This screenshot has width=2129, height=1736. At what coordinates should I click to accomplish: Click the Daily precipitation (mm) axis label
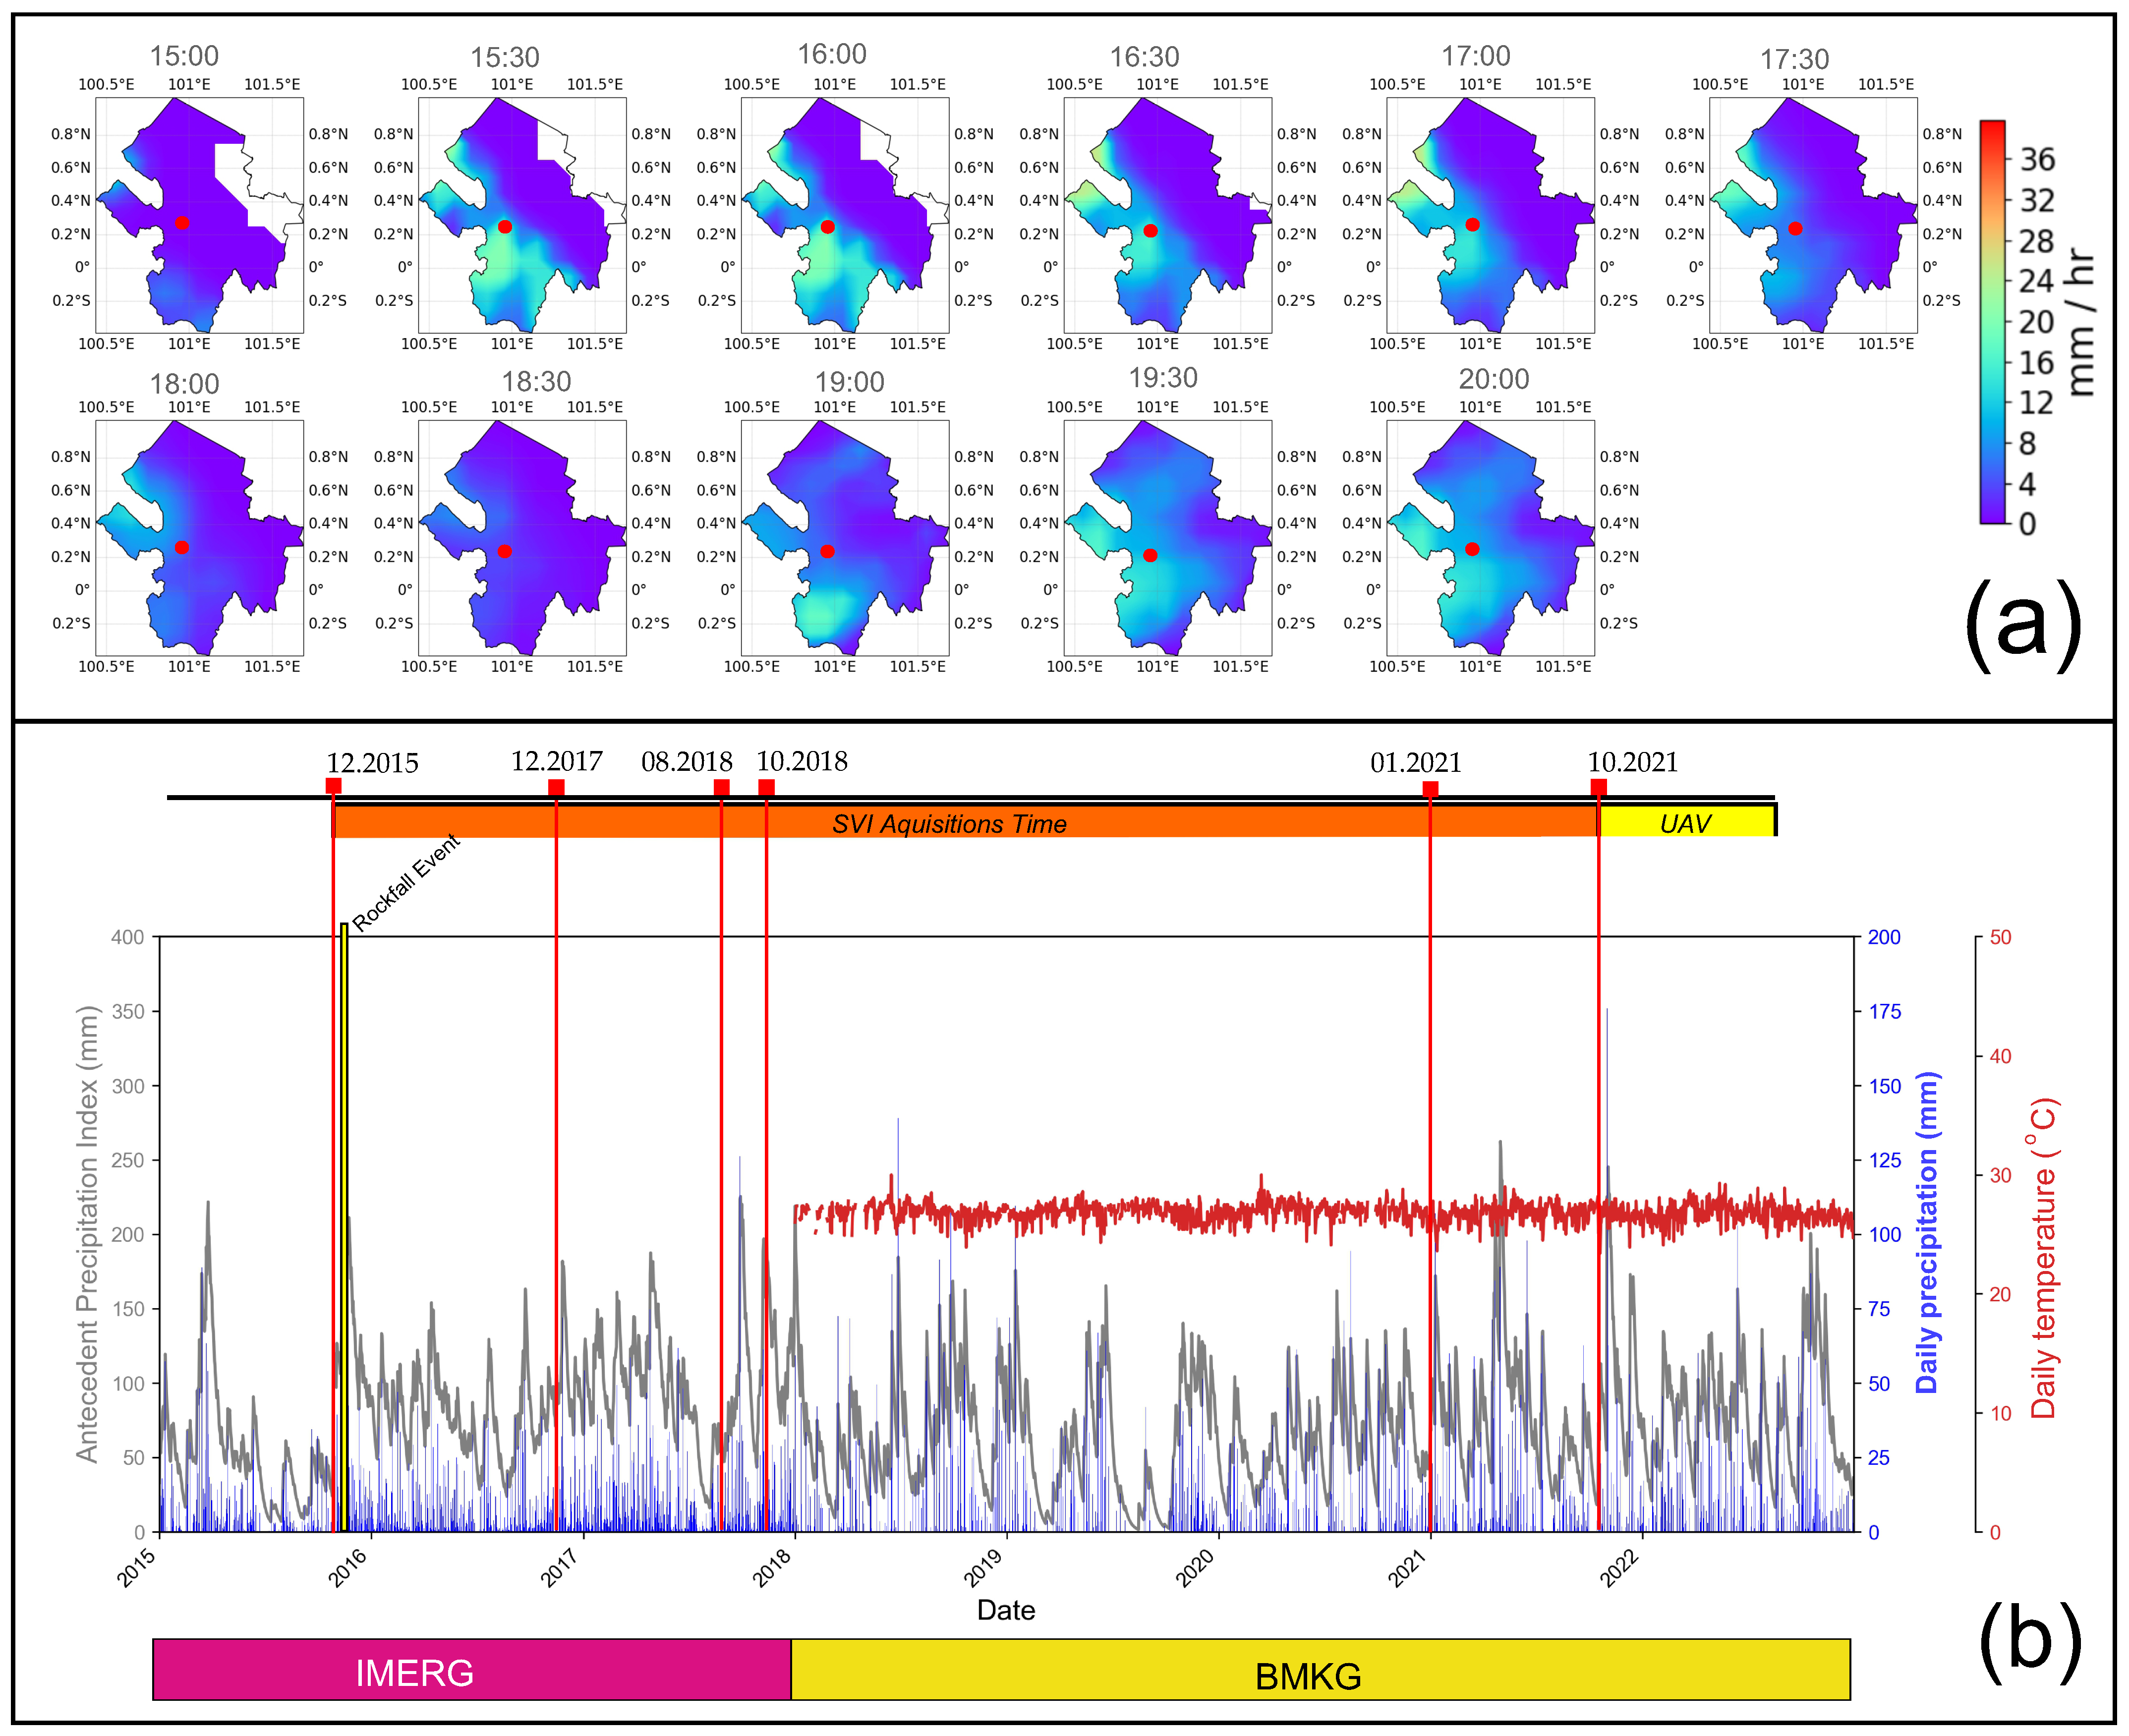1926,1232
